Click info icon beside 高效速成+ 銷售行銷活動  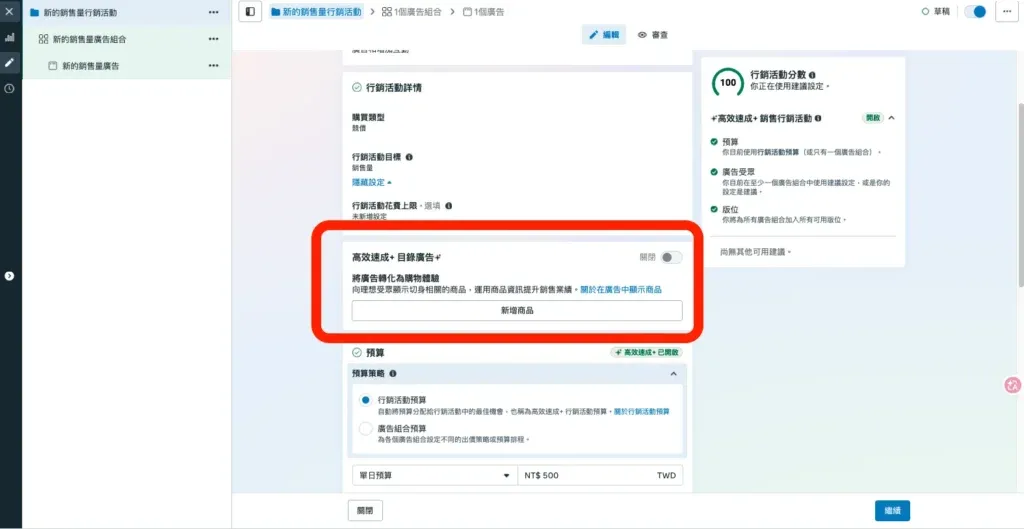pos(818,119)
